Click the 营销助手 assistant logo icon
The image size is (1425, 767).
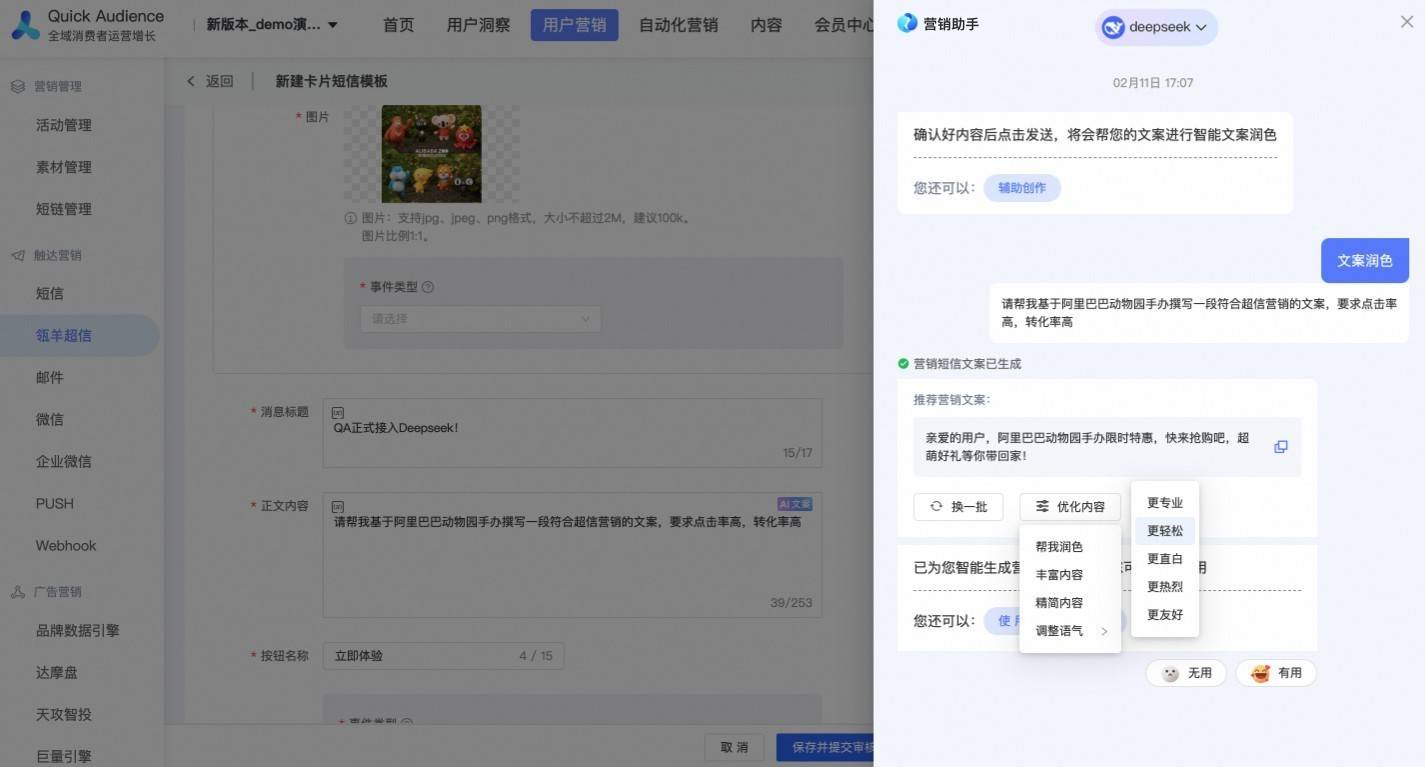pyautogui.click(x=907, y=23)
